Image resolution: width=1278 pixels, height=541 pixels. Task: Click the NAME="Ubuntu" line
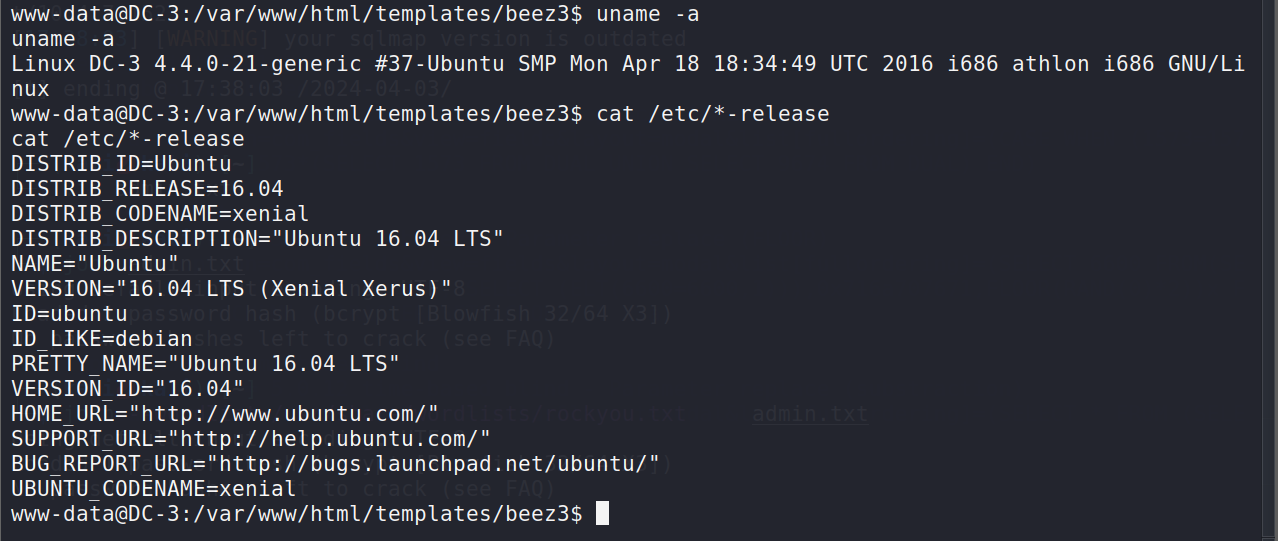[x=95, y=263]
